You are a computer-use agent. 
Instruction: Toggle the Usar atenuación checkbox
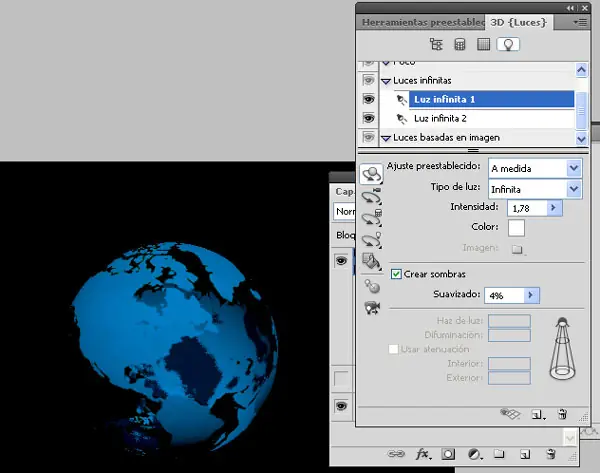393,349
